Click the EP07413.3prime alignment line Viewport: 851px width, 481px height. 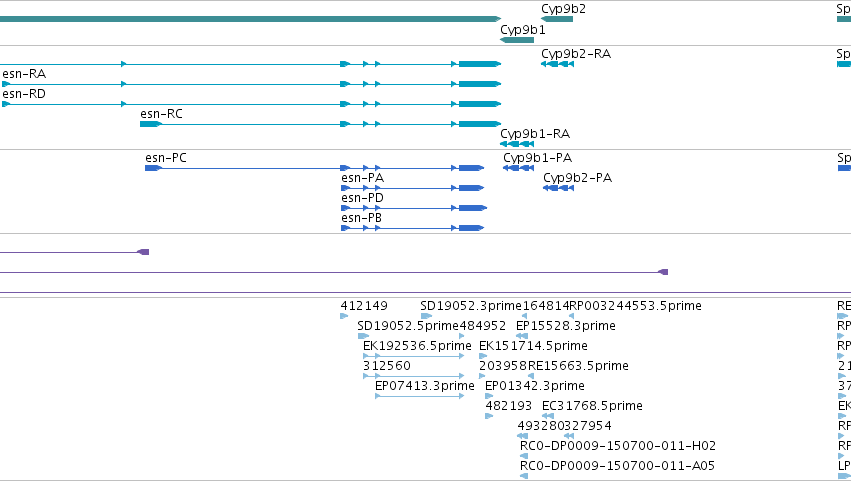coord(420,396)
